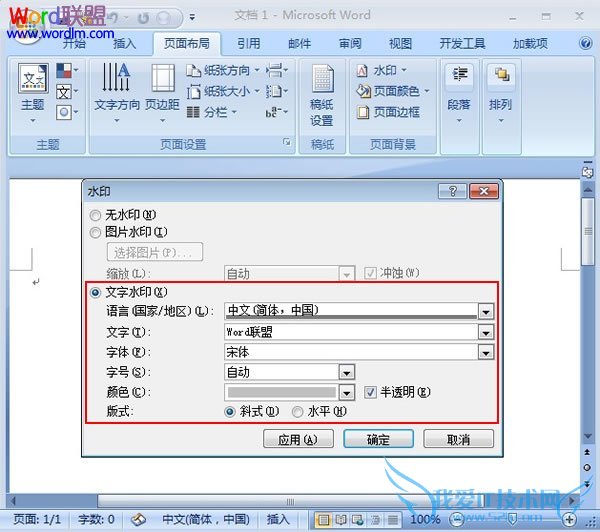Click the gray watermark color swatch

tap(282, 392)
